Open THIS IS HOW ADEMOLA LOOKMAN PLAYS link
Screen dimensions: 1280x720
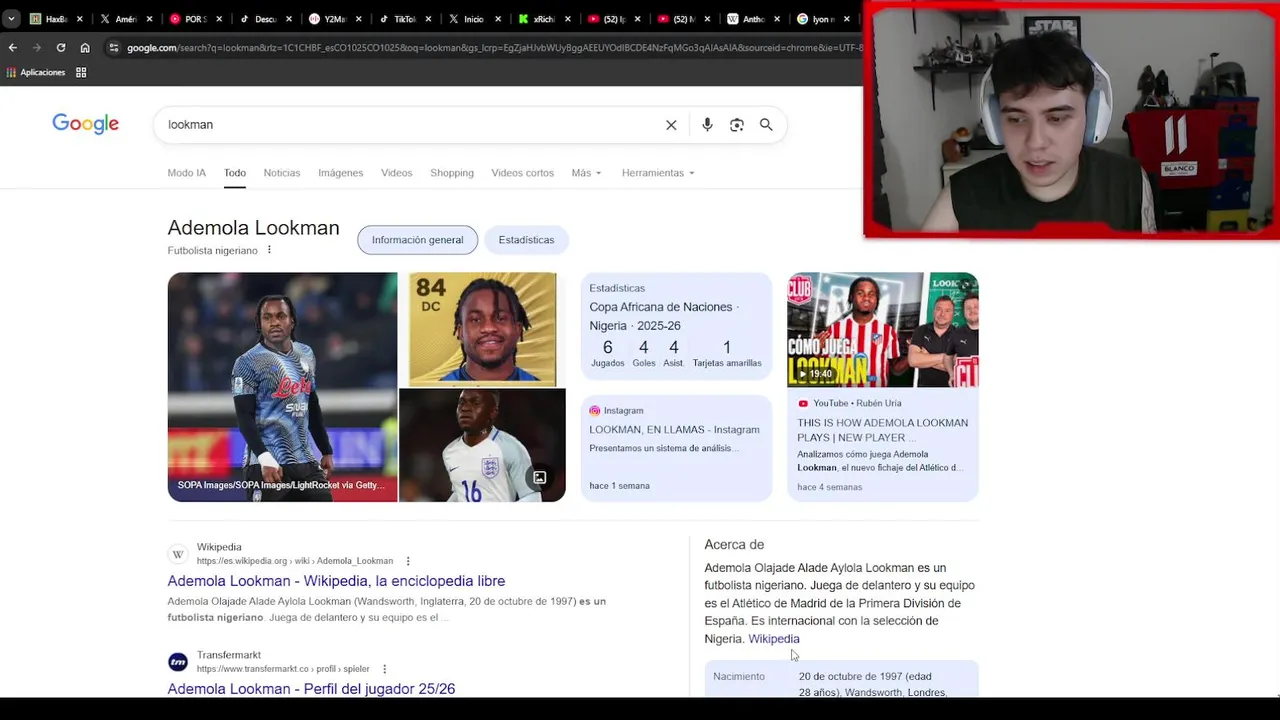(x=882, y=430)
